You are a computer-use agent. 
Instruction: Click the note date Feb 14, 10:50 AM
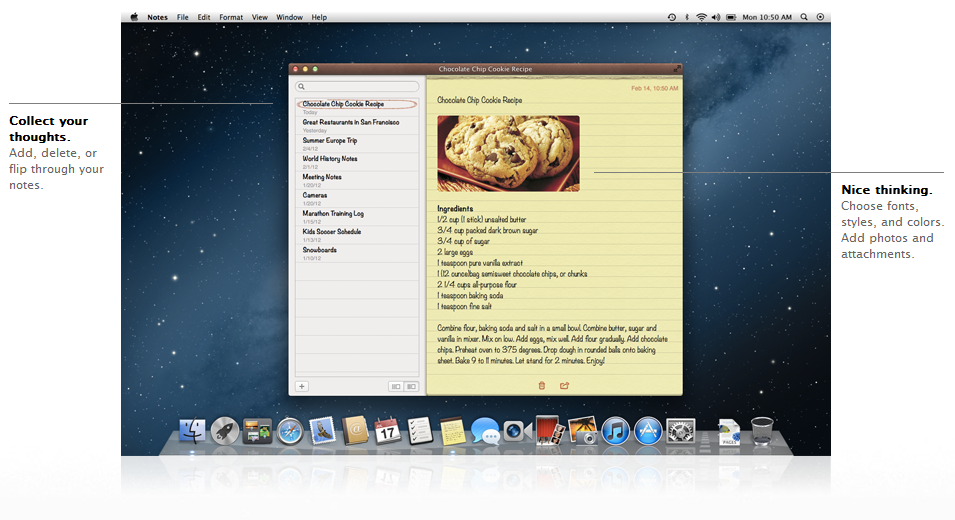(x=654, y=88)
